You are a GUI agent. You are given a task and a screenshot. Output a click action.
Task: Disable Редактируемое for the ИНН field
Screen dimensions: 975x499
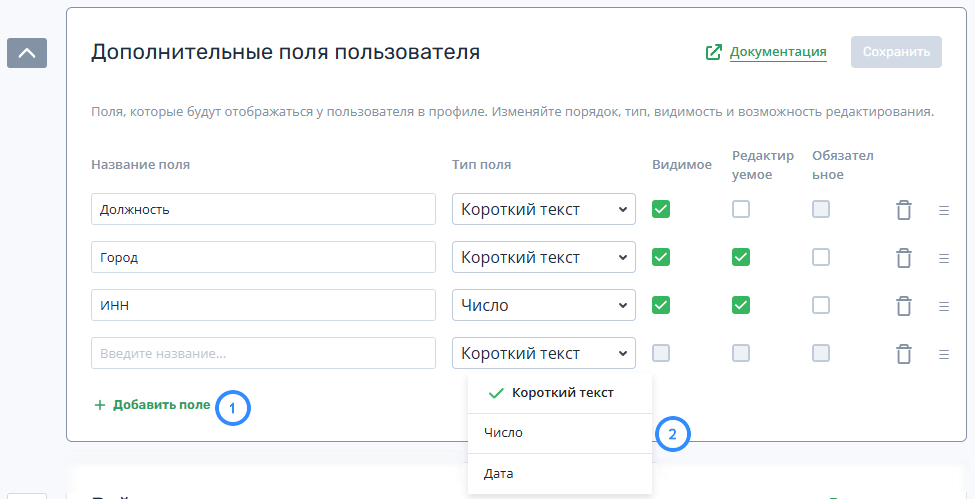[x=741, y=305]
